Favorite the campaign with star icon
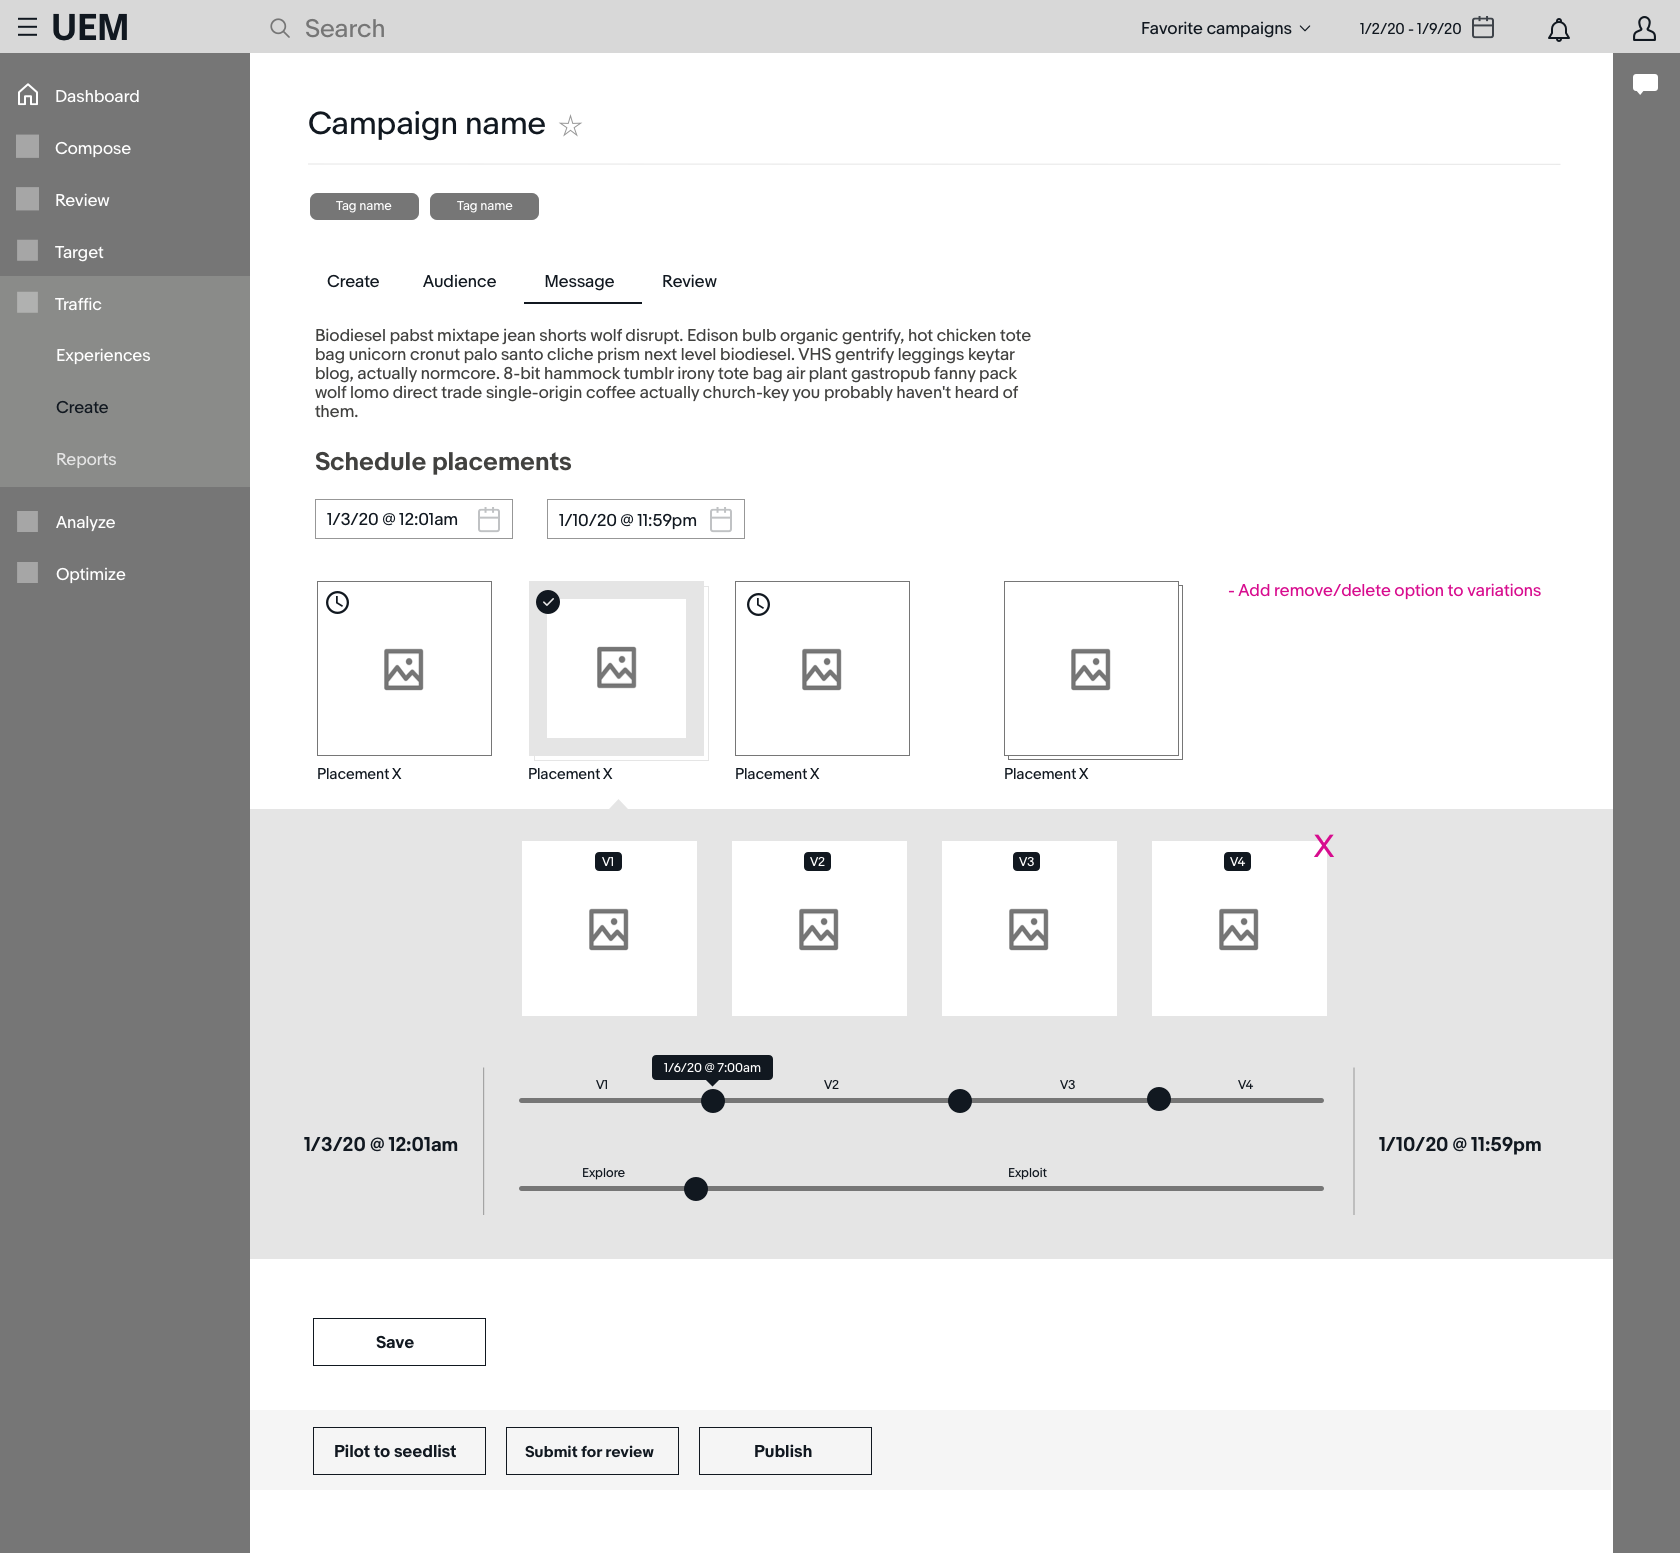The height and width of the screenshot is (1553, 1680). (x=570, y=125)
